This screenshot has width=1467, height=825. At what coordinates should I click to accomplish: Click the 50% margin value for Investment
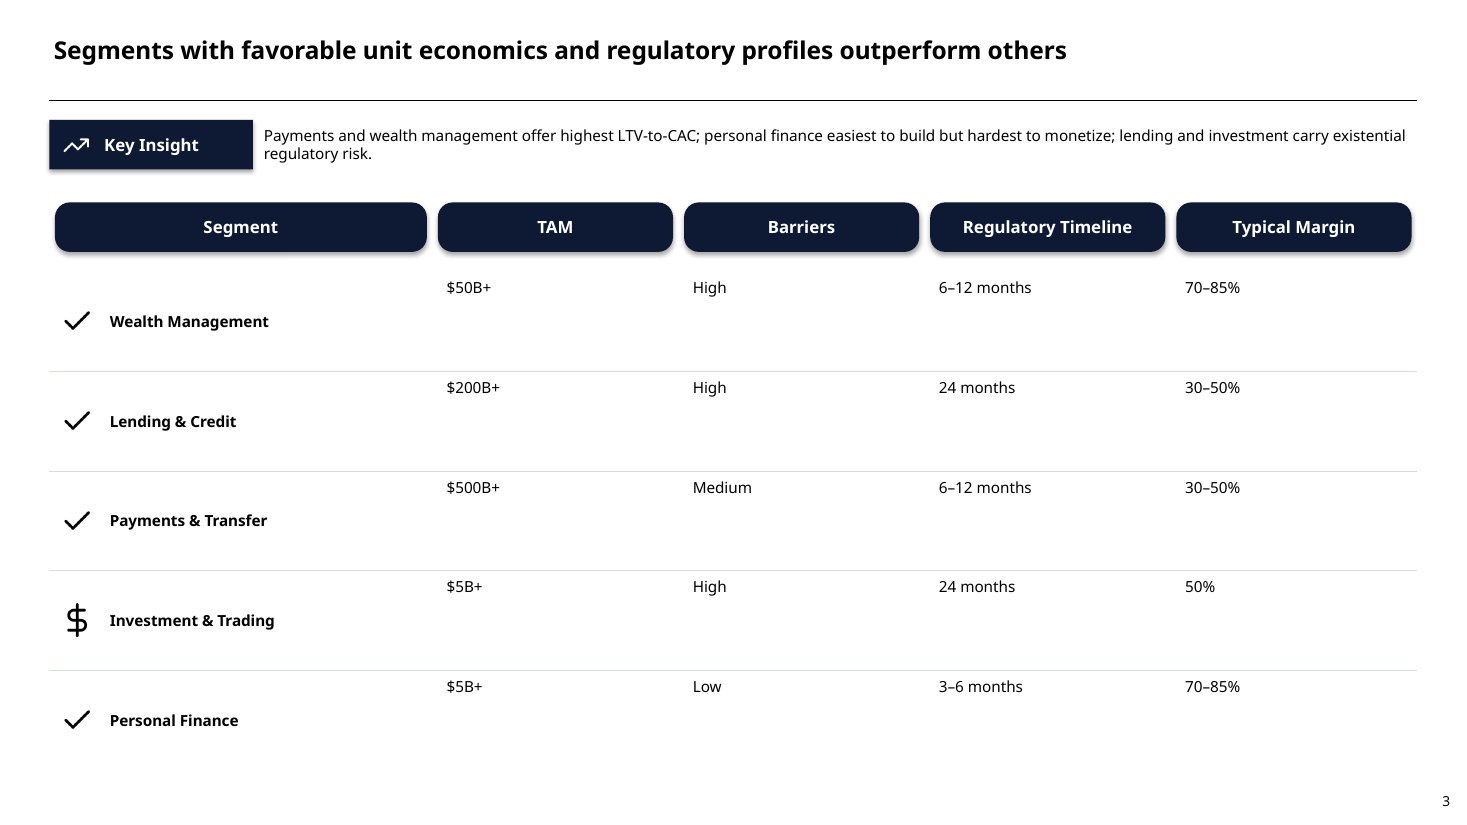(1200, 587)
